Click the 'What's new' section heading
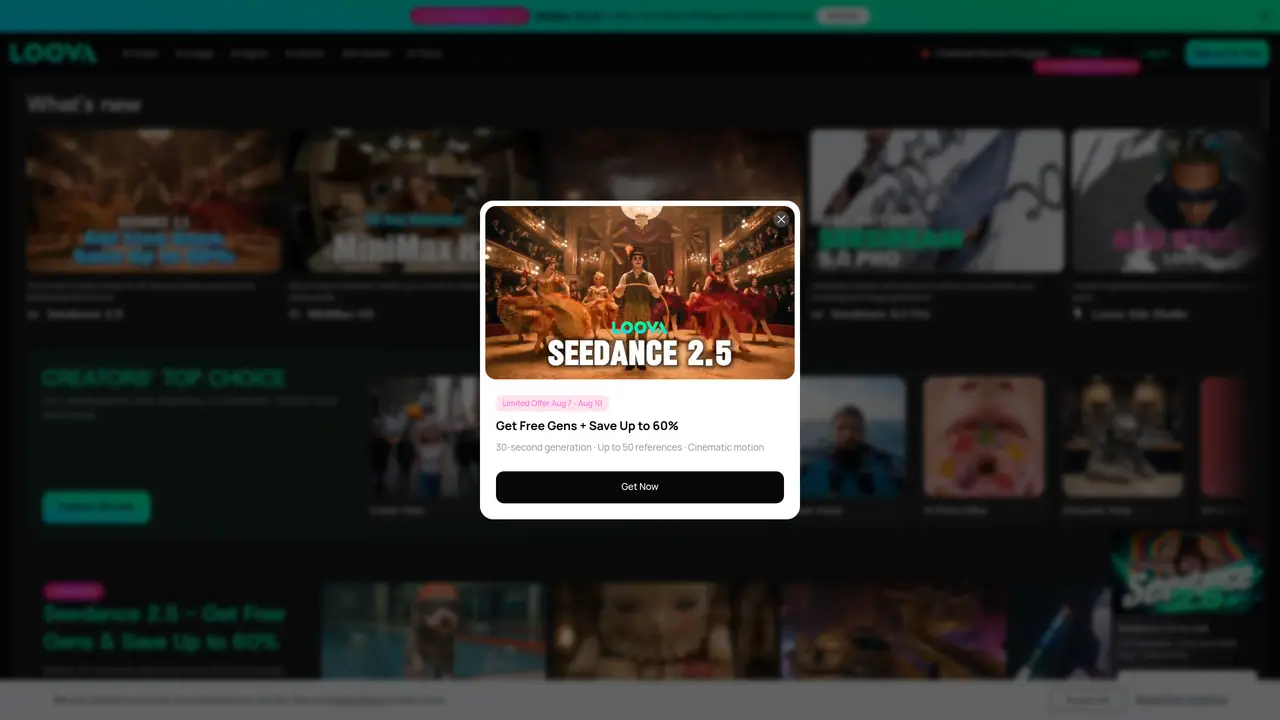Viewport: 1280px width, 720px height. click(x=84, y=104)
